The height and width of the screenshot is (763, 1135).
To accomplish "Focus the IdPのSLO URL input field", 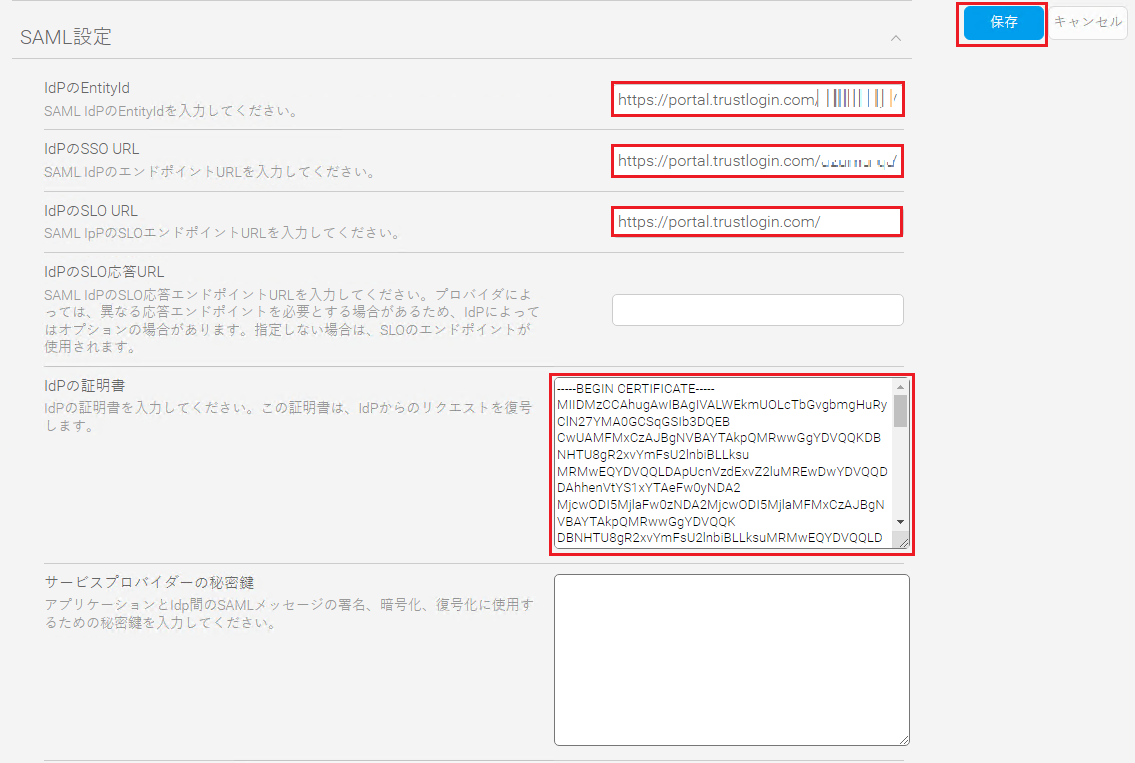I will click(757, 222).
